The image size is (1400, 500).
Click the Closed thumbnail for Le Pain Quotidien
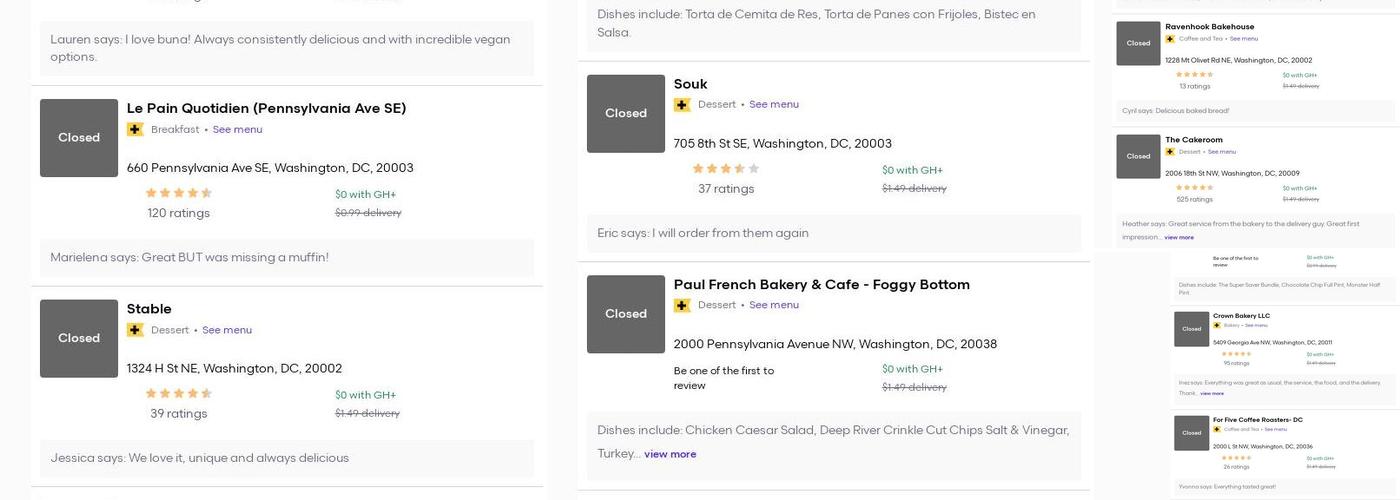point(79,138)
